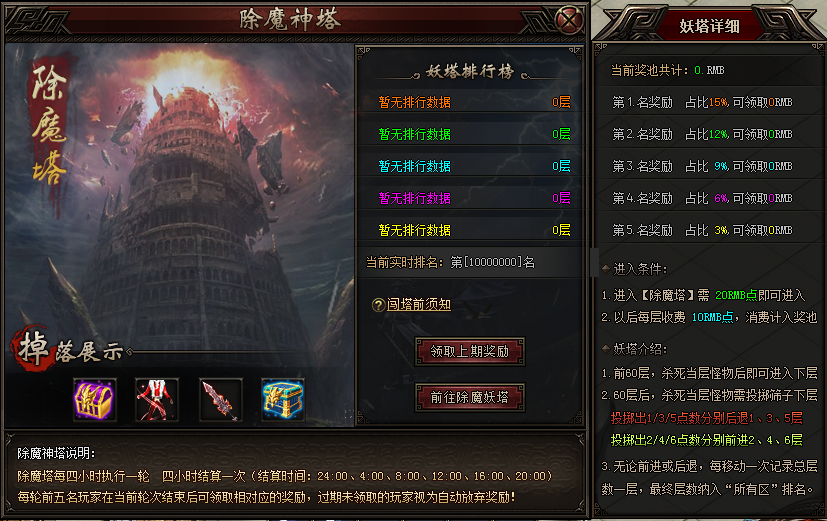Click the diamond marker beside 妖塔介绍
The width and height of the screenshot is (827, 521).
click(x=606, y=349)
